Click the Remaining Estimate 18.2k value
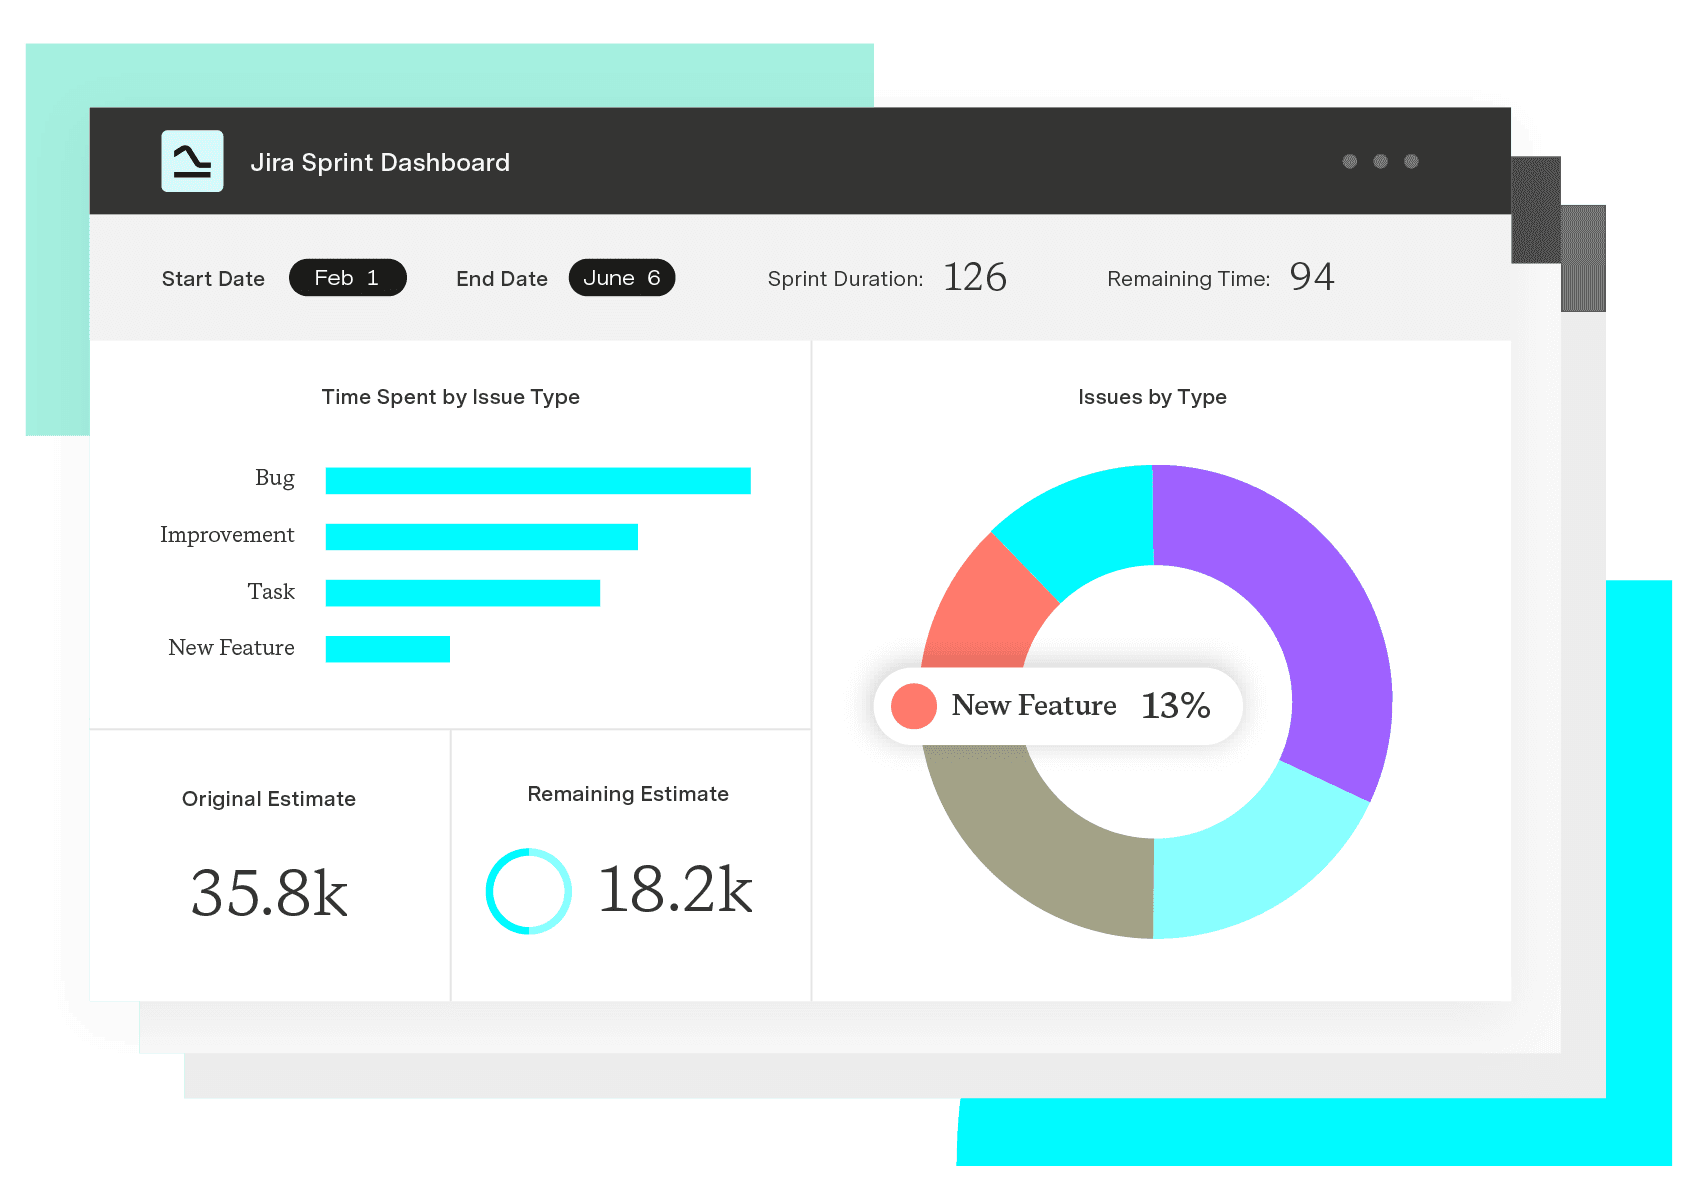 tap(675, 890)
